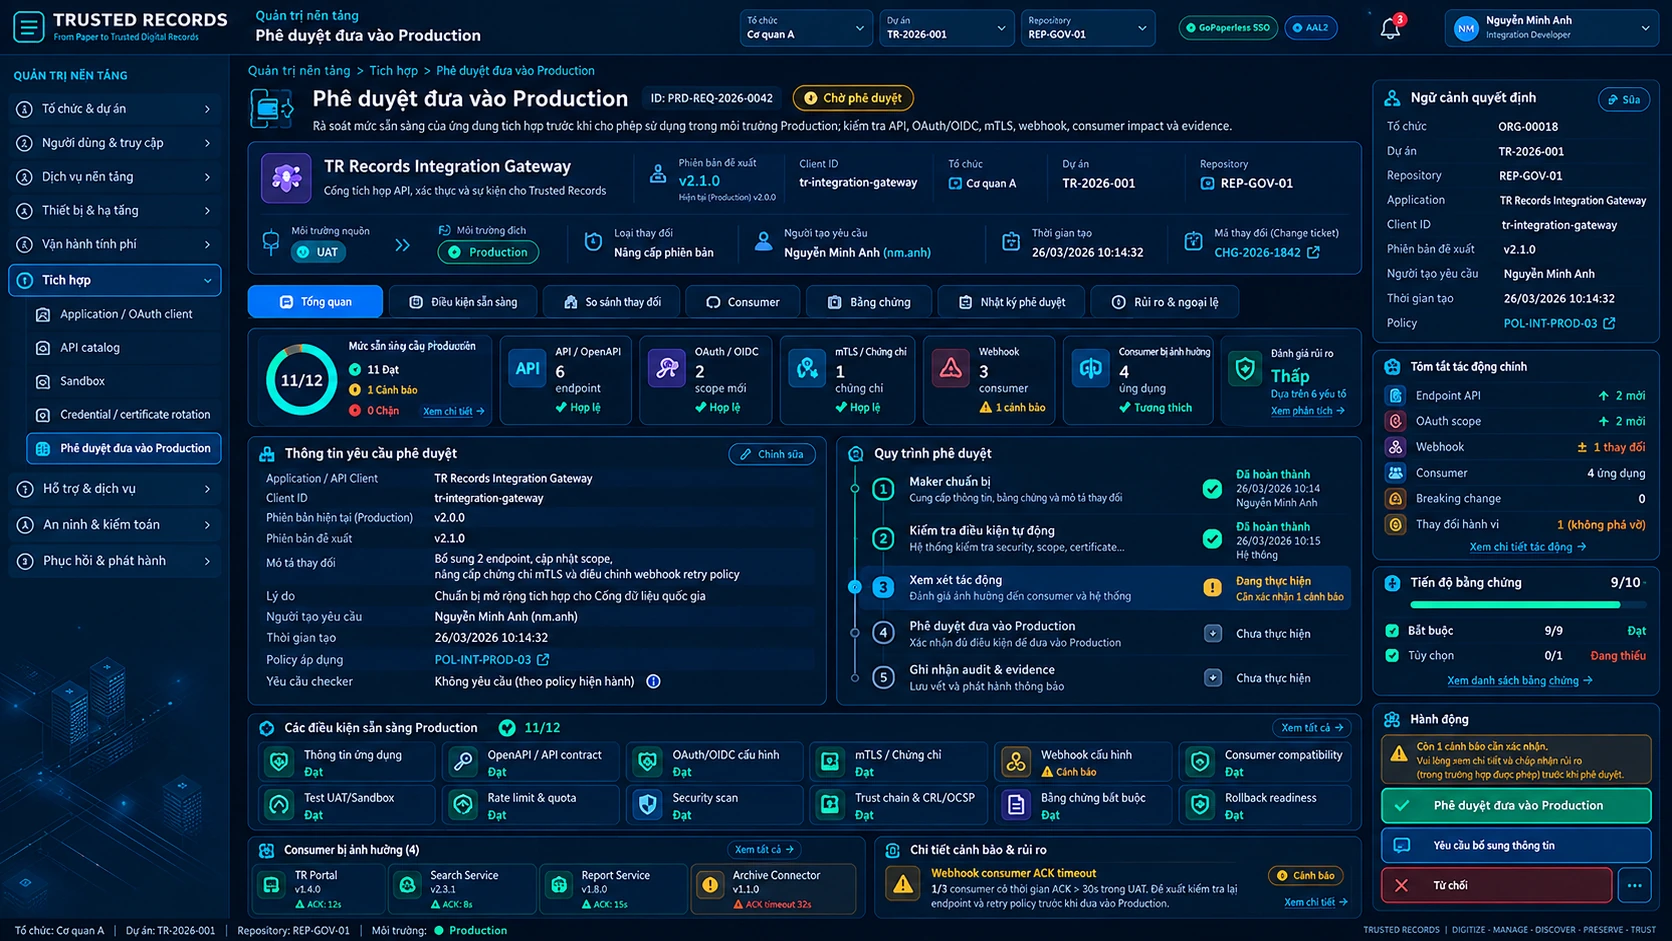Open change ticket CHG-2026-1842 external link icon
The height and width of the screenshot is (941, 1672).
[1313, 252]
